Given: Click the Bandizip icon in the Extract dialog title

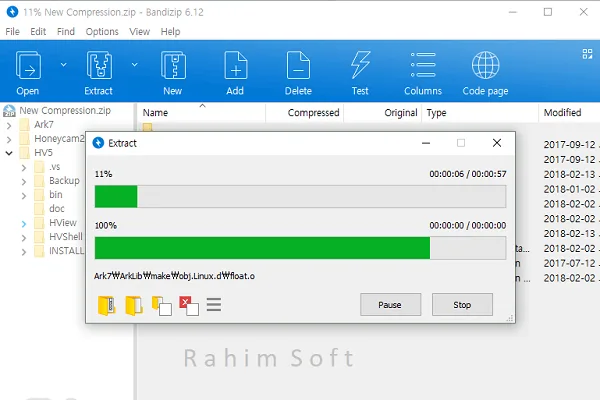Looking at the screenshot, I should point(98,143).
